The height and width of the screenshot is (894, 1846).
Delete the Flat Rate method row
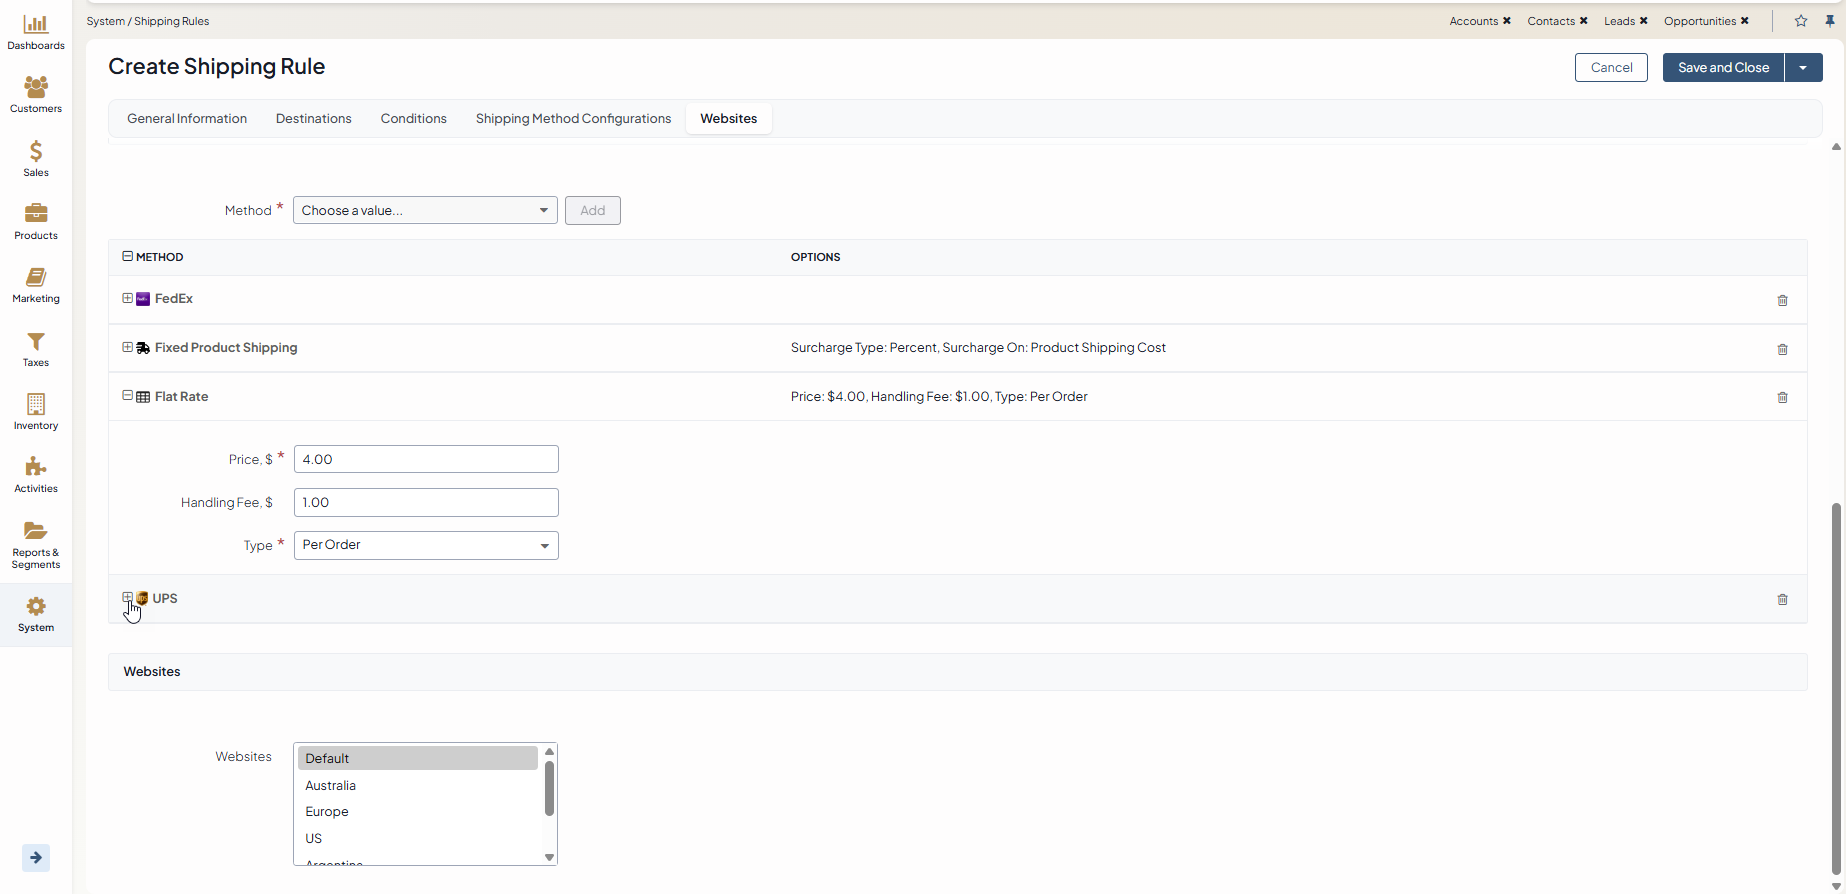[1782, 398]
